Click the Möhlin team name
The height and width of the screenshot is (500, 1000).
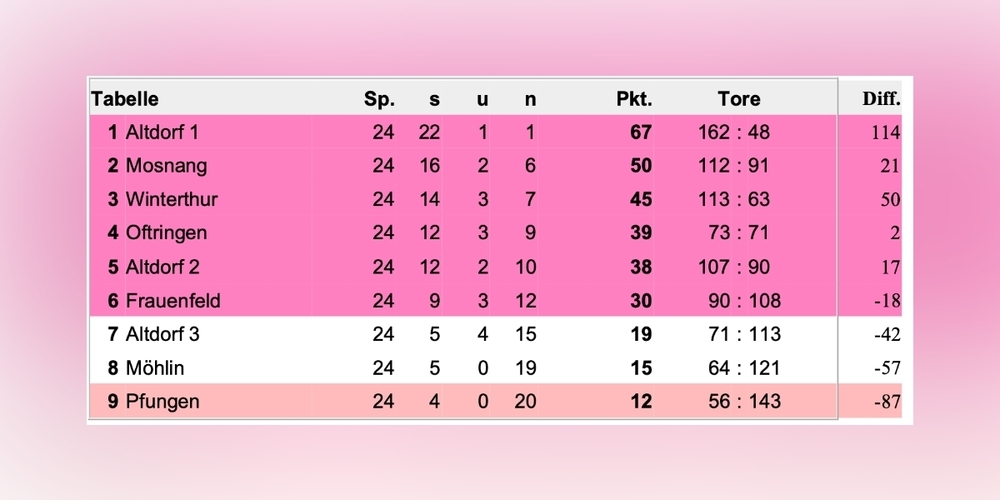point(155,367)
